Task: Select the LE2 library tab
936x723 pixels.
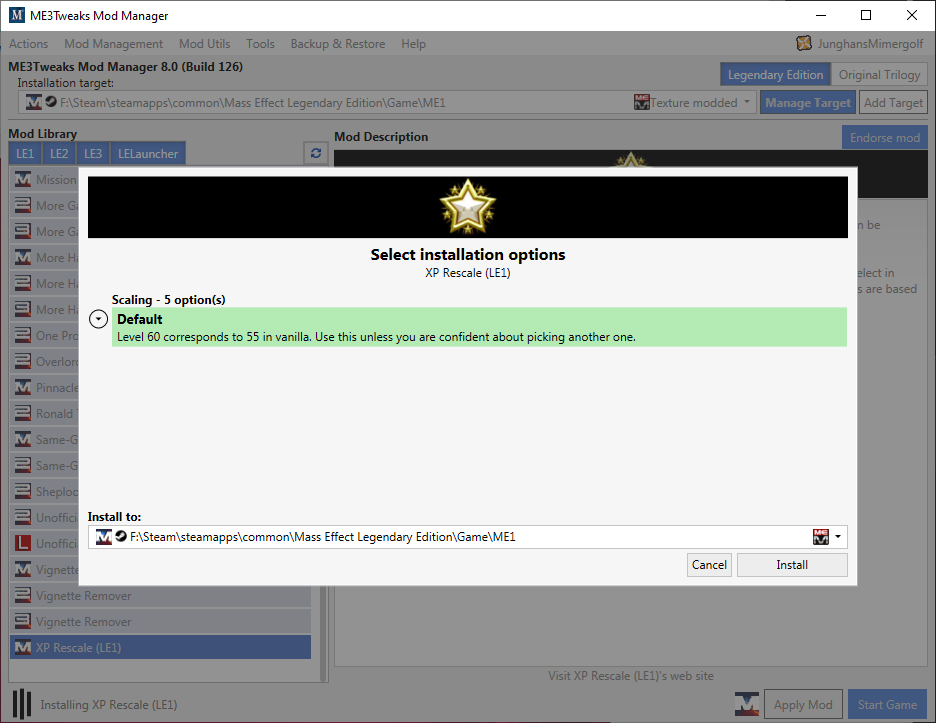Action: click(x=58, y=153)
